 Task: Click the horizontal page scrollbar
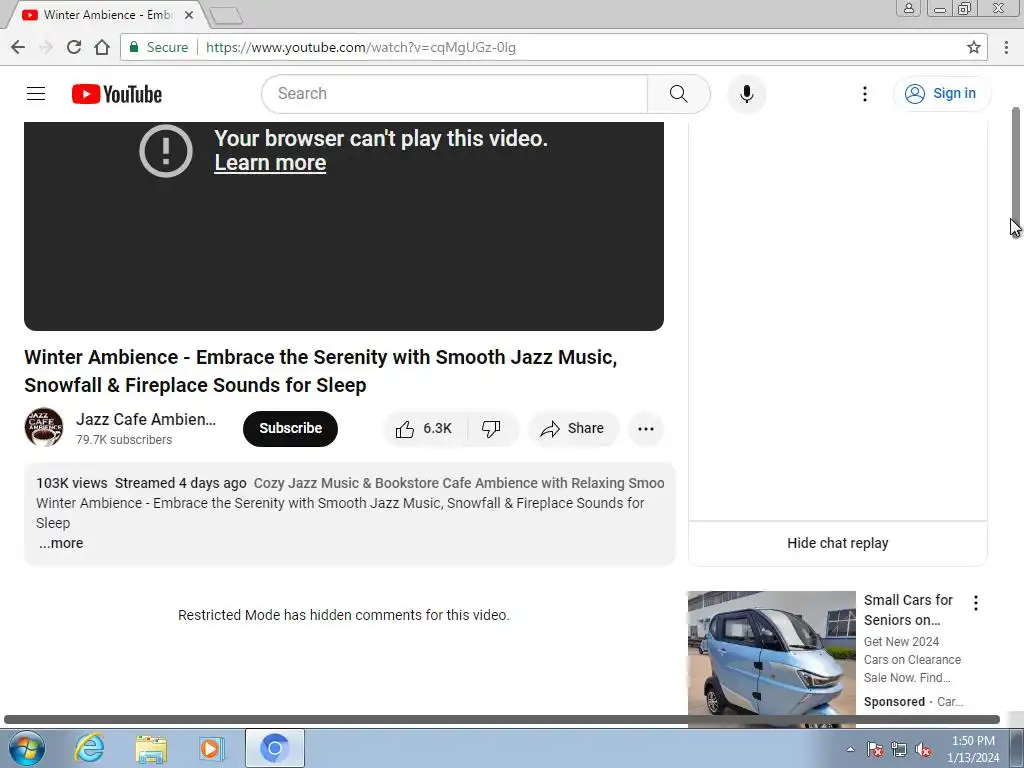(x=502, y=720)
